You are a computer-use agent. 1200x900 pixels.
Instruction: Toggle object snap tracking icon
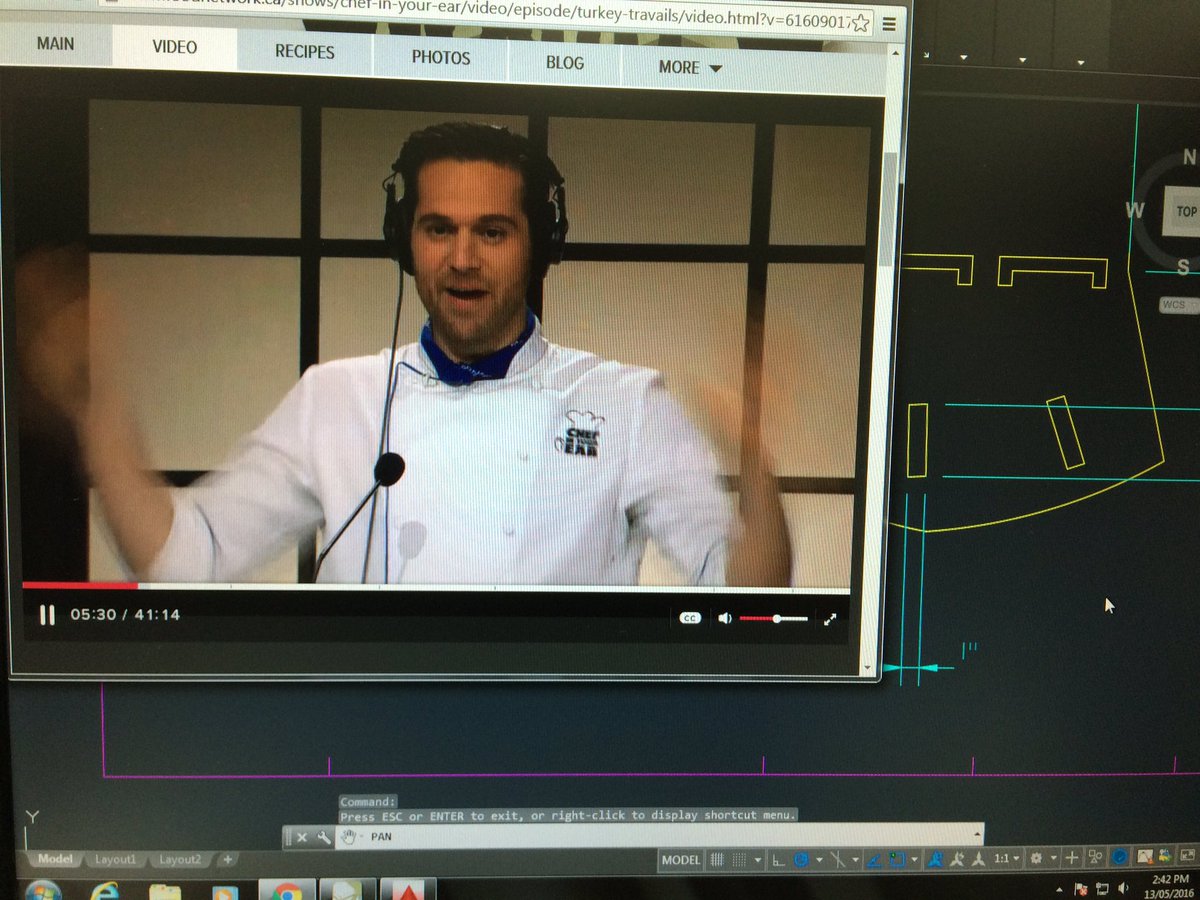[874, 860]
